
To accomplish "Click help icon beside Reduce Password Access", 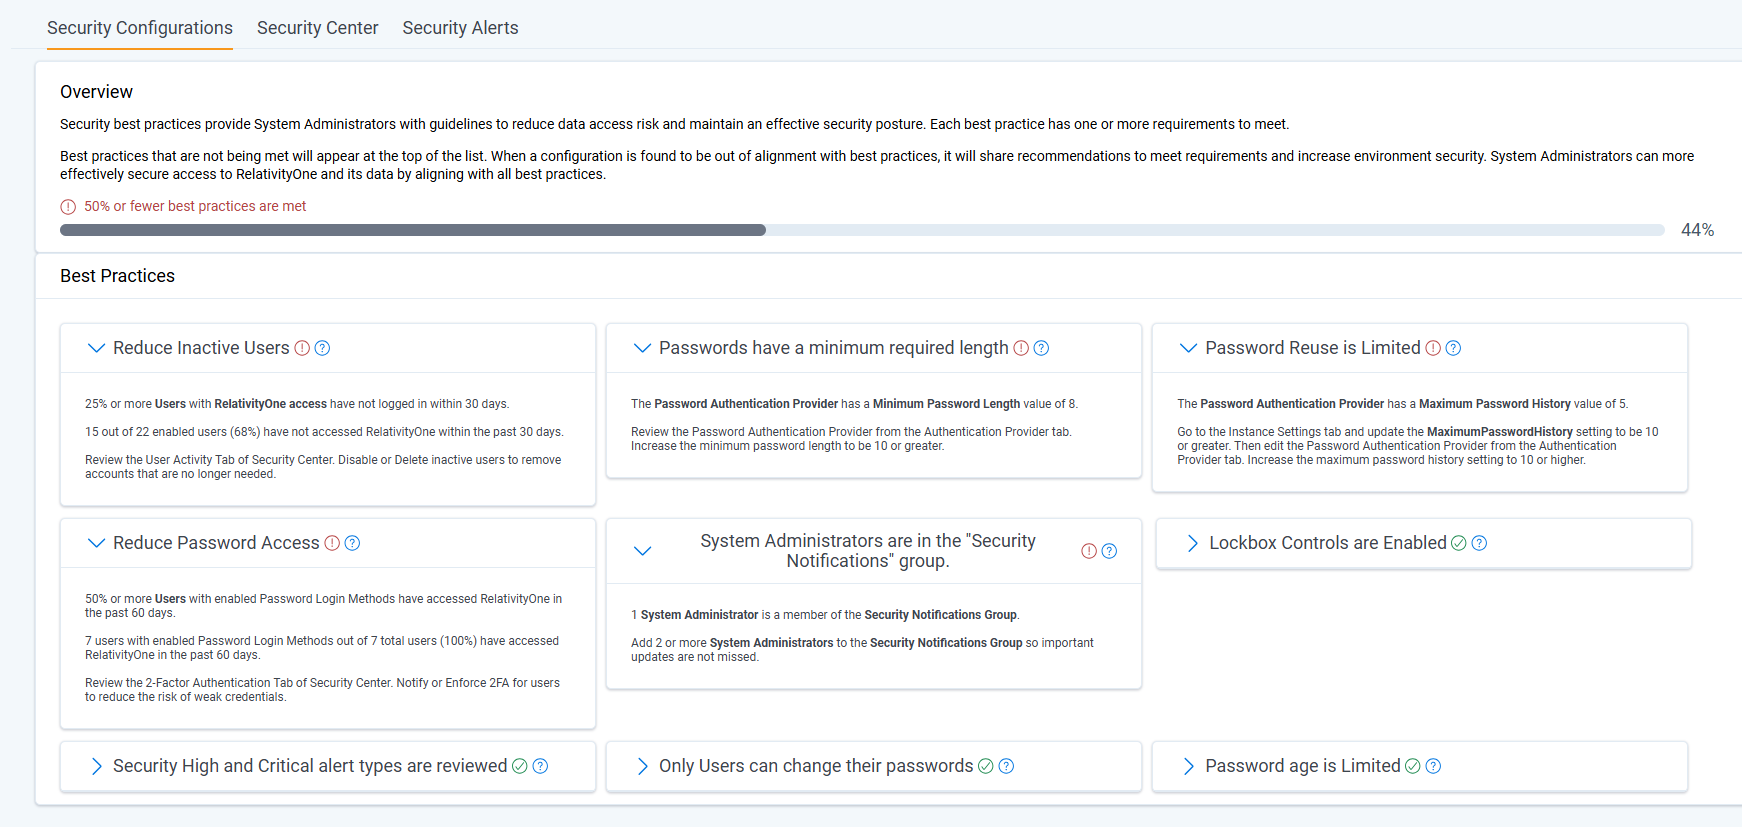I will pyautogui.click(x=352, y=543).
